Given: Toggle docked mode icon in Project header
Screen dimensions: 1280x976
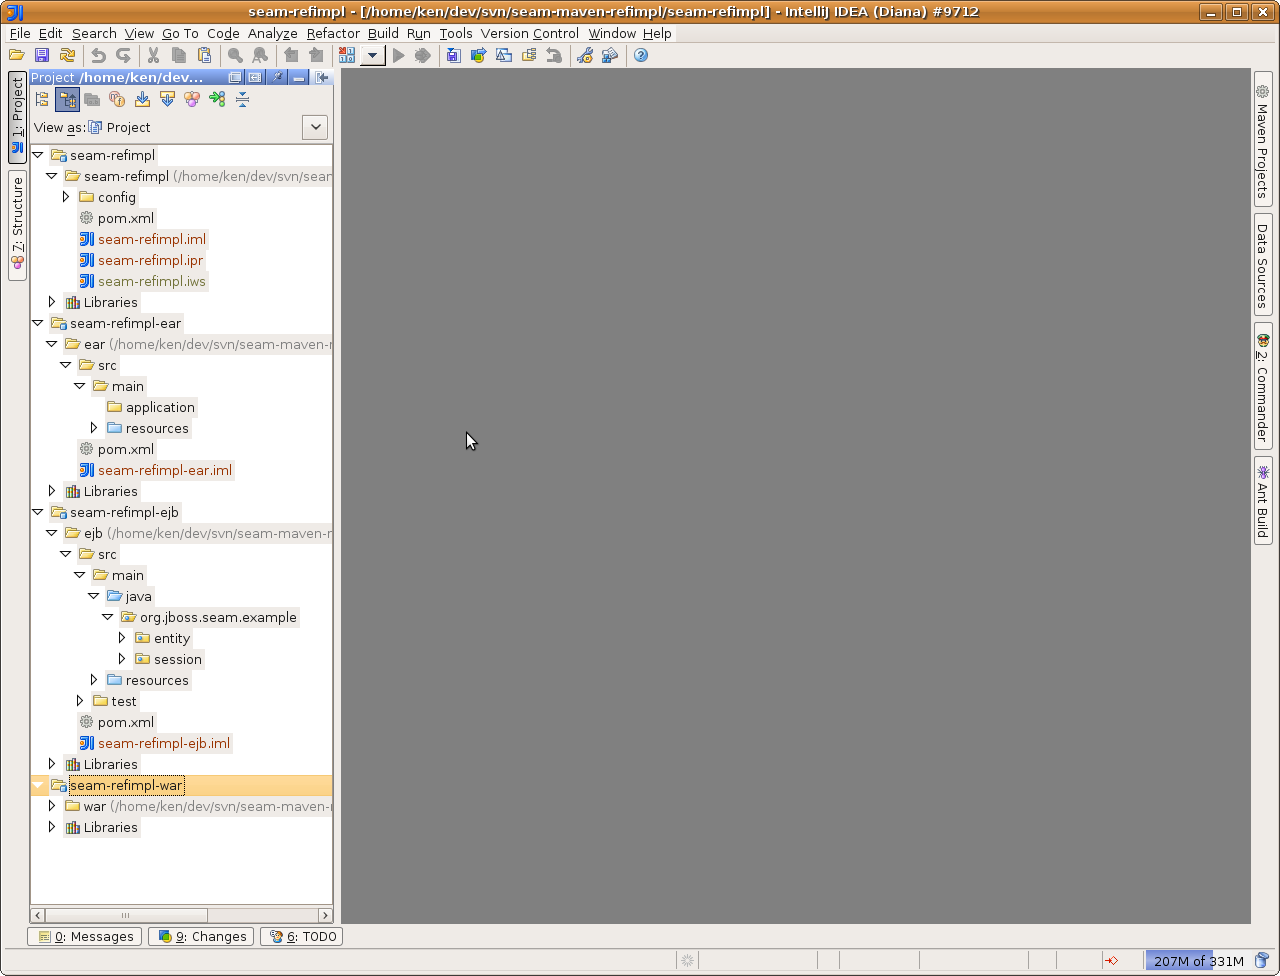Looking at the screenshot, I should tap(255, 77).
